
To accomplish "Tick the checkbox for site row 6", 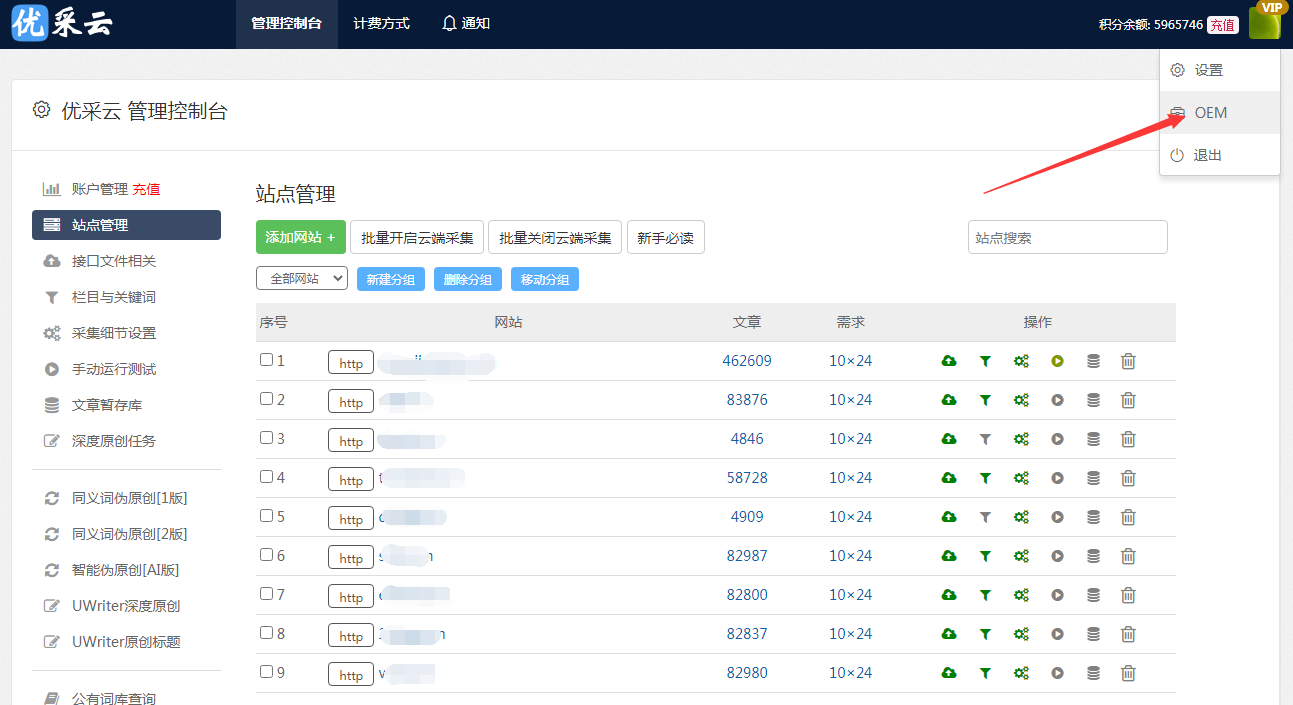I will click(x=266, y=555).
